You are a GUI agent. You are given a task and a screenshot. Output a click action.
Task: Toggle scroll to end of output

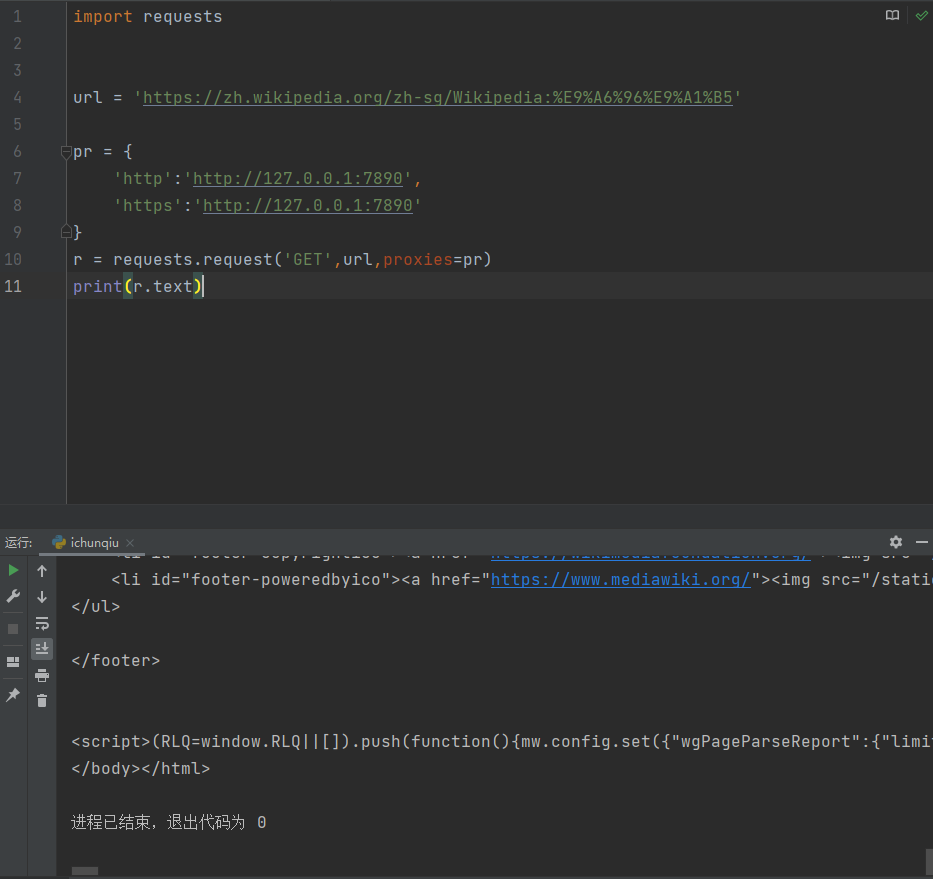[42, 649]
